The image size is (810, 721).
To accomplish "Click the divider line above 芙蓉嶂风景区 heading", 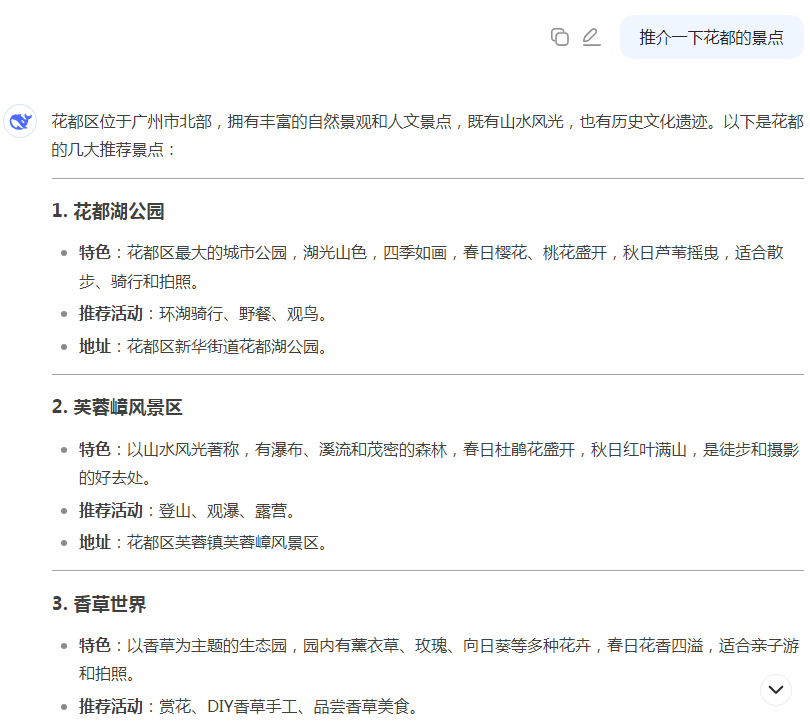I will pyautogui.click(x=427, y=375).
